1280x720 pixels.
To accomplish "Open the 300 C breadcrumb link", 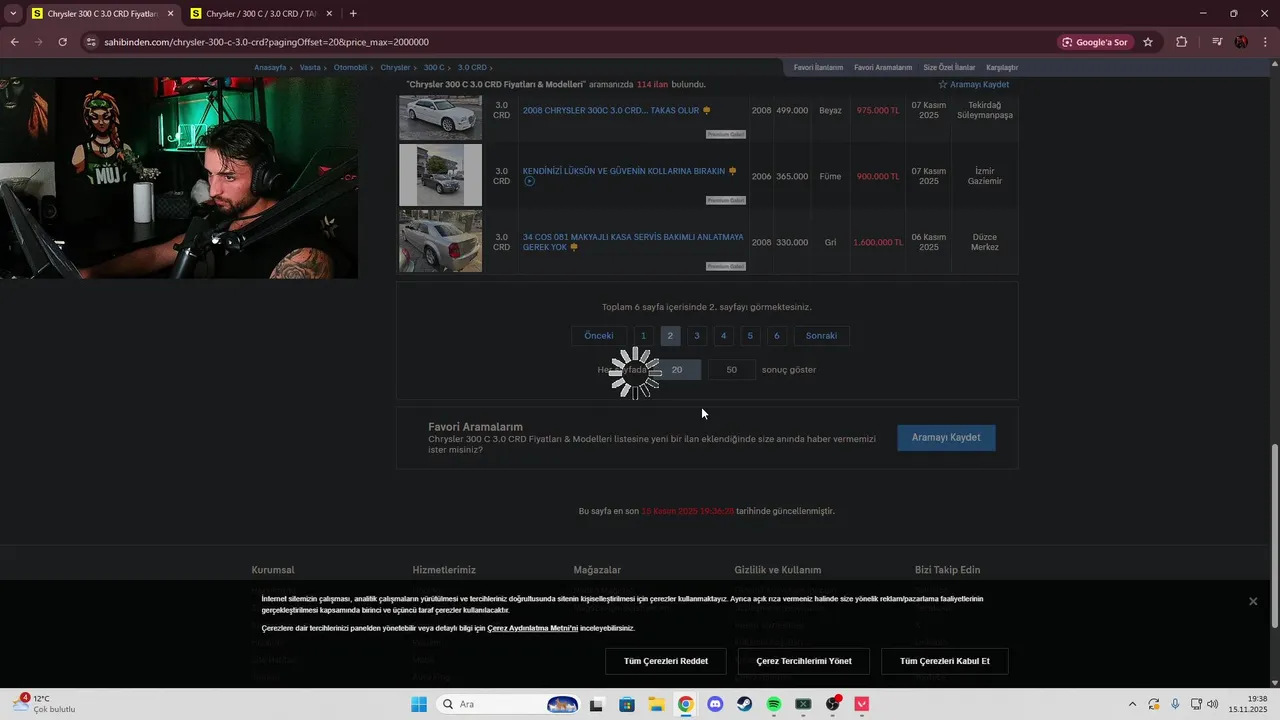I will point(433,67).
